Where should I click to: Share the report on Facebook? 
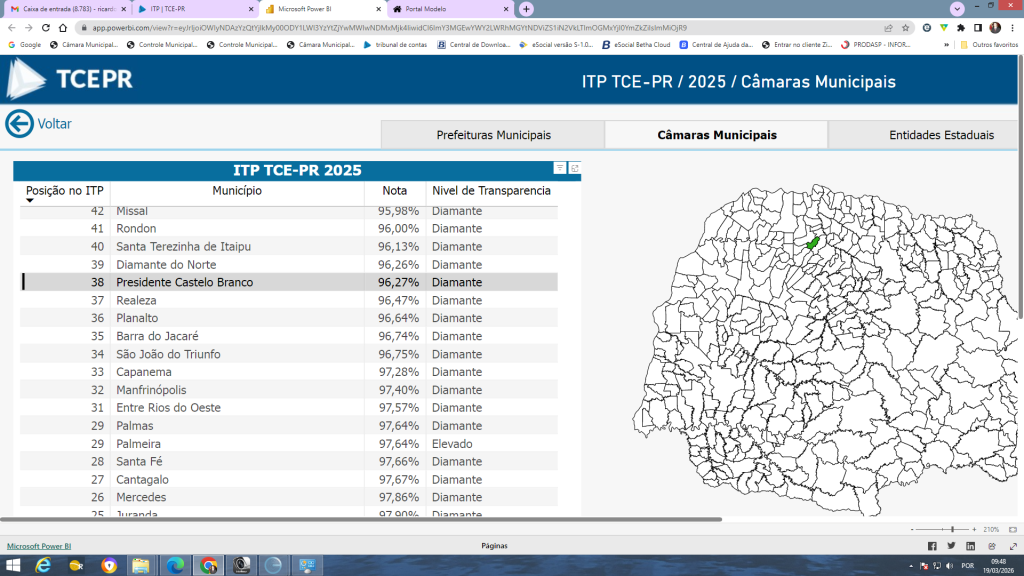932,546
